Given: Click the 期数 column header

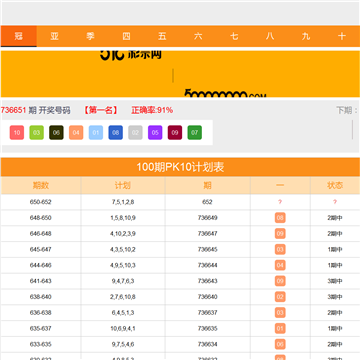Looking at the screenshot, I should 41,185.
